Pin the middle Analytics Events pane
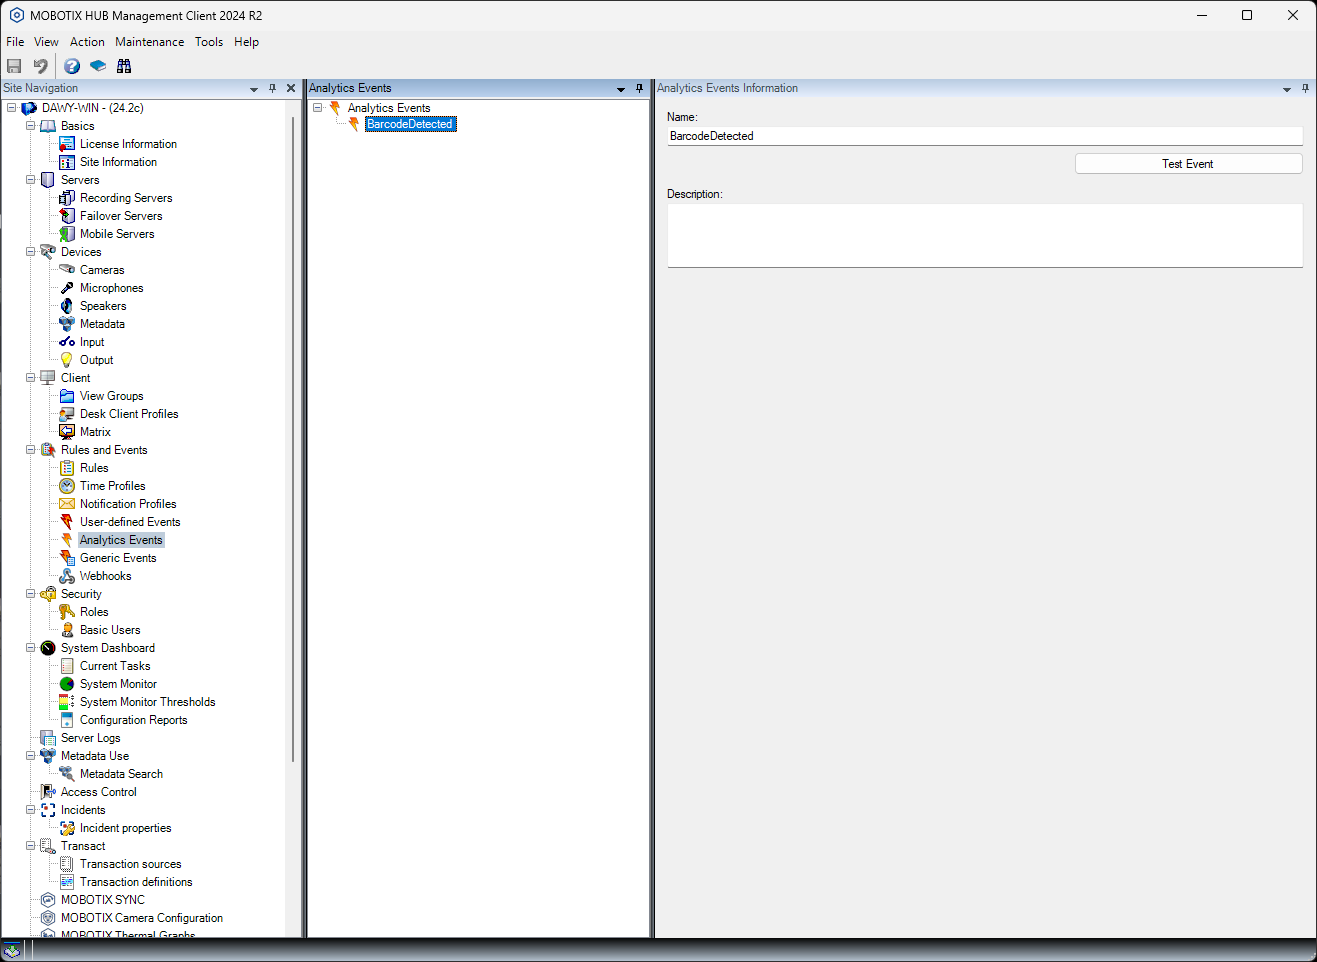The height and width of the screenshot is (962, 1317). [x=640, y=88]
